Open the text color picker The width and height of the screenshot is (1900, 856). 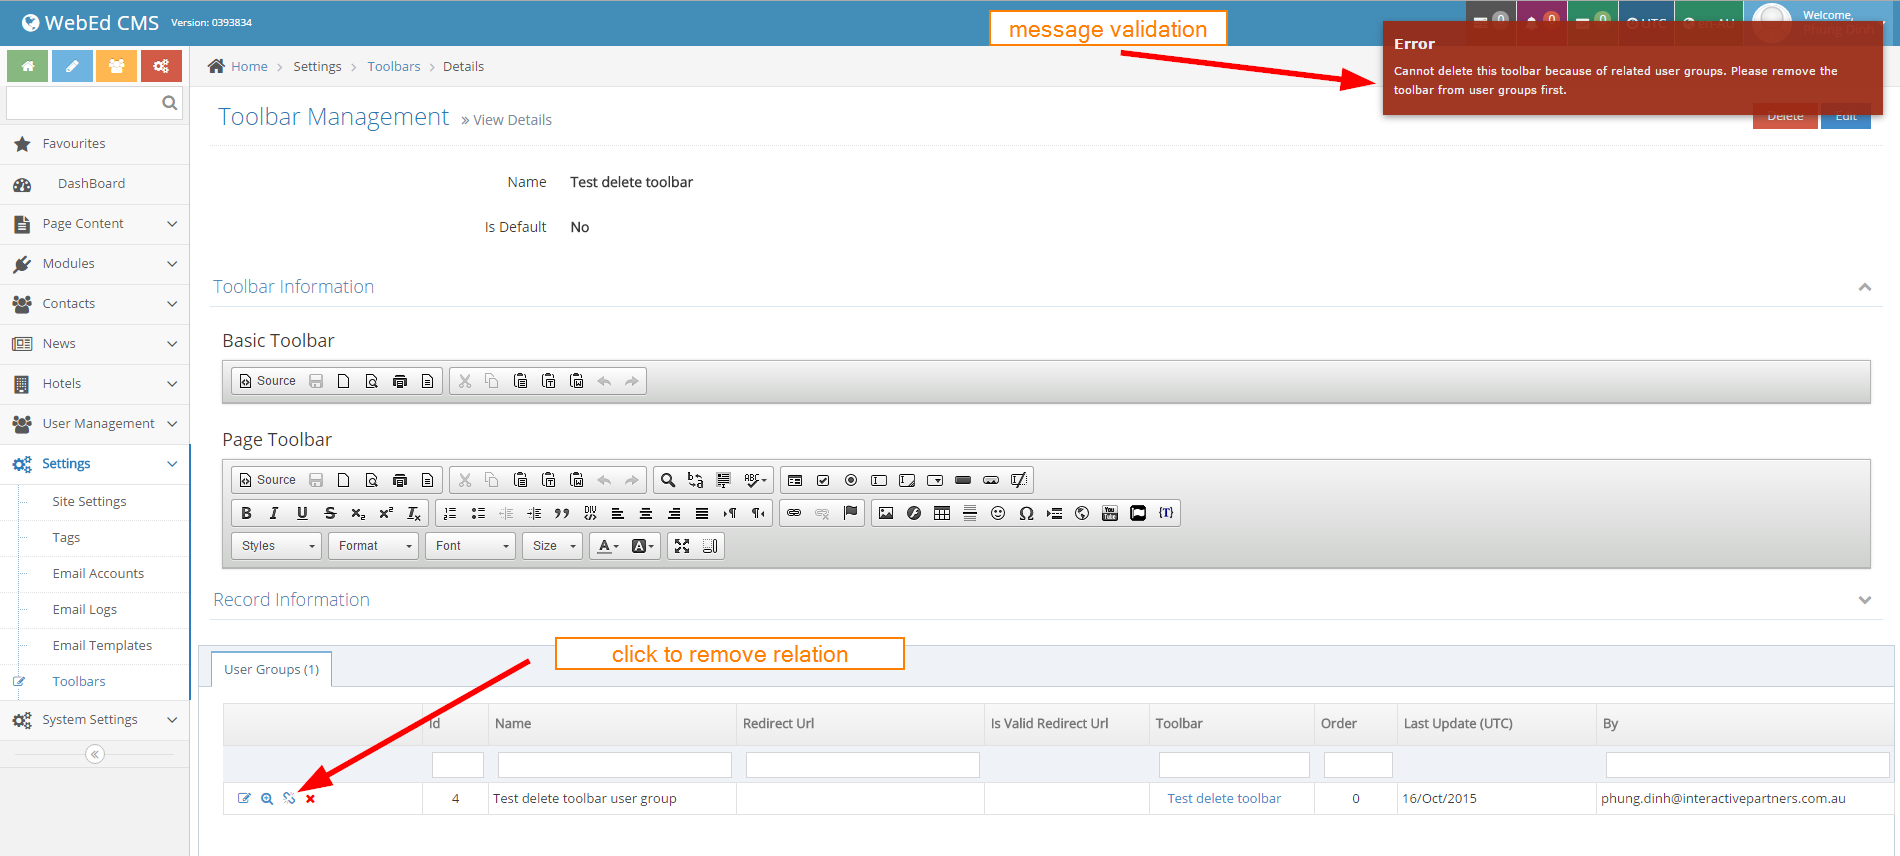coord(608,546)
